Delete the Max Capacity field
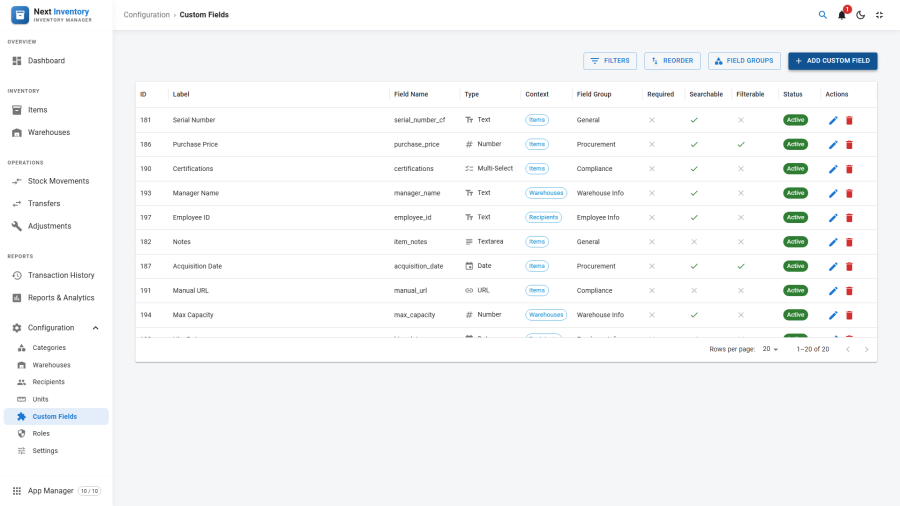 click(849, 316)
